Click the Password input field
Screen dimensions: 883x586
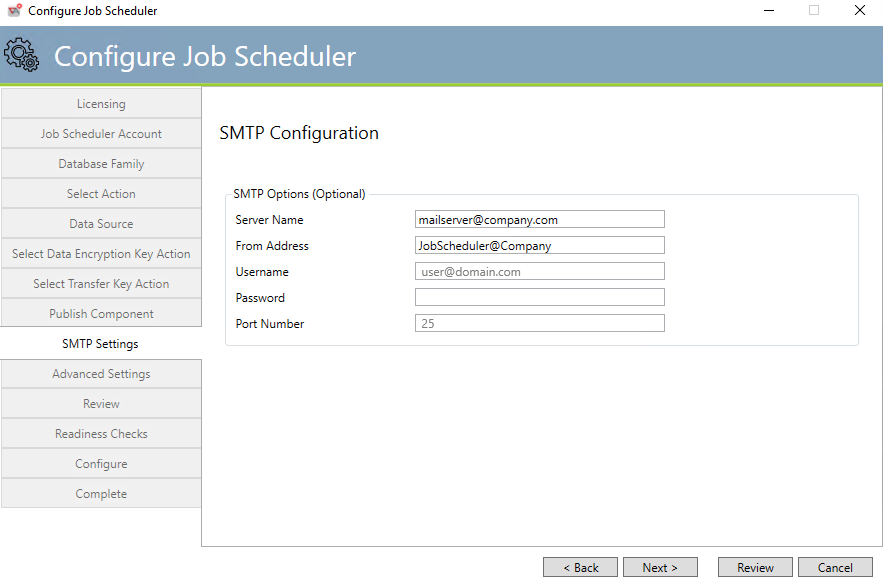(x=539, y=296)
